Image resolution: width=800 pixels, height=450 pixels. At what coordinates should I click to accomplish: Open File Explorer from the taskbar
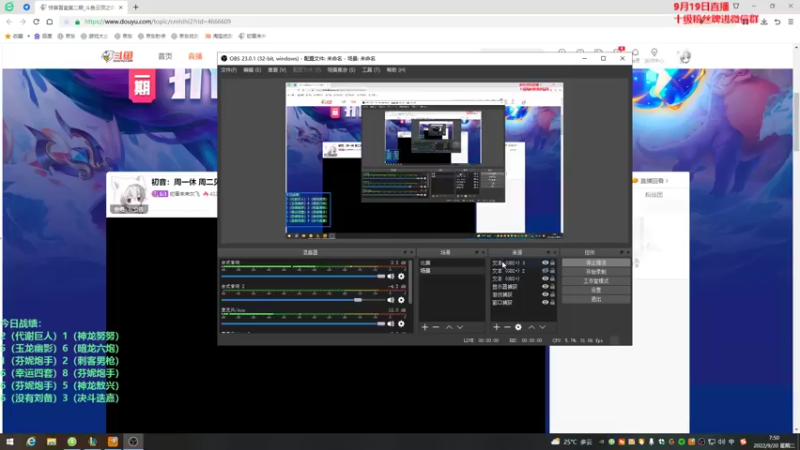coord(52,441)
